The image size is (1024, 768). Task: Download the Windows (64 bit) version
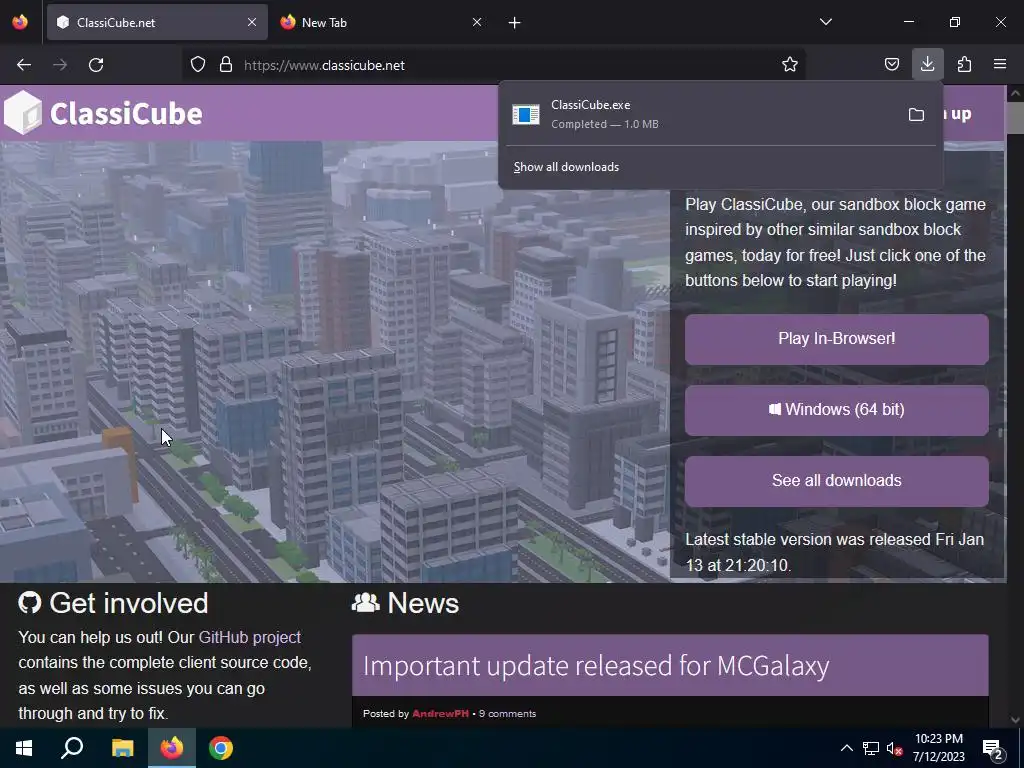[x=837, y=410]
